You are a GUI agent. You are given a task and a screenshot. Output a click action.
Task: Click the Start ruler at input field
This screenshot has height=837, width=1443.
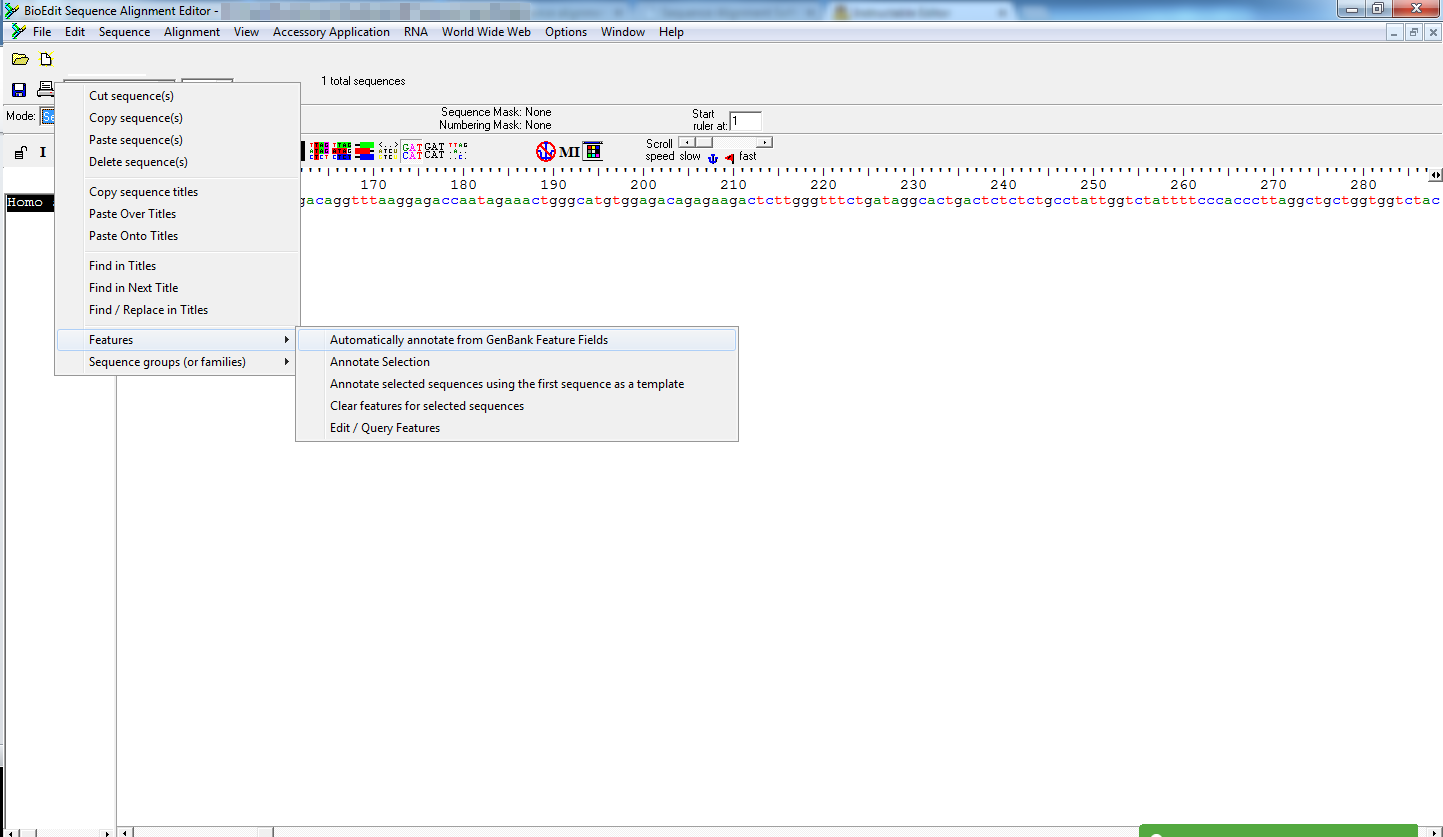745,121
